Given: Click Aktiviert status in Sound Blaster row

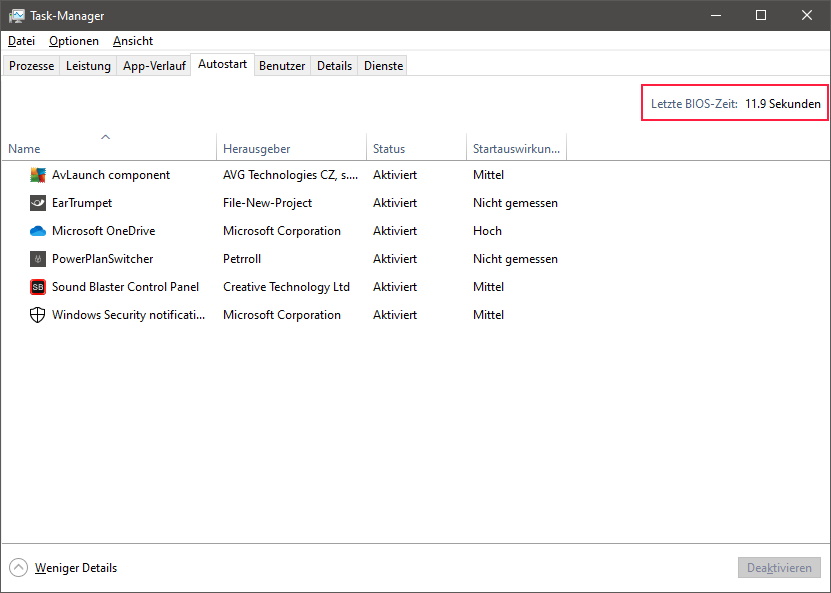Looking at the screenshot, I should point(395,287).
